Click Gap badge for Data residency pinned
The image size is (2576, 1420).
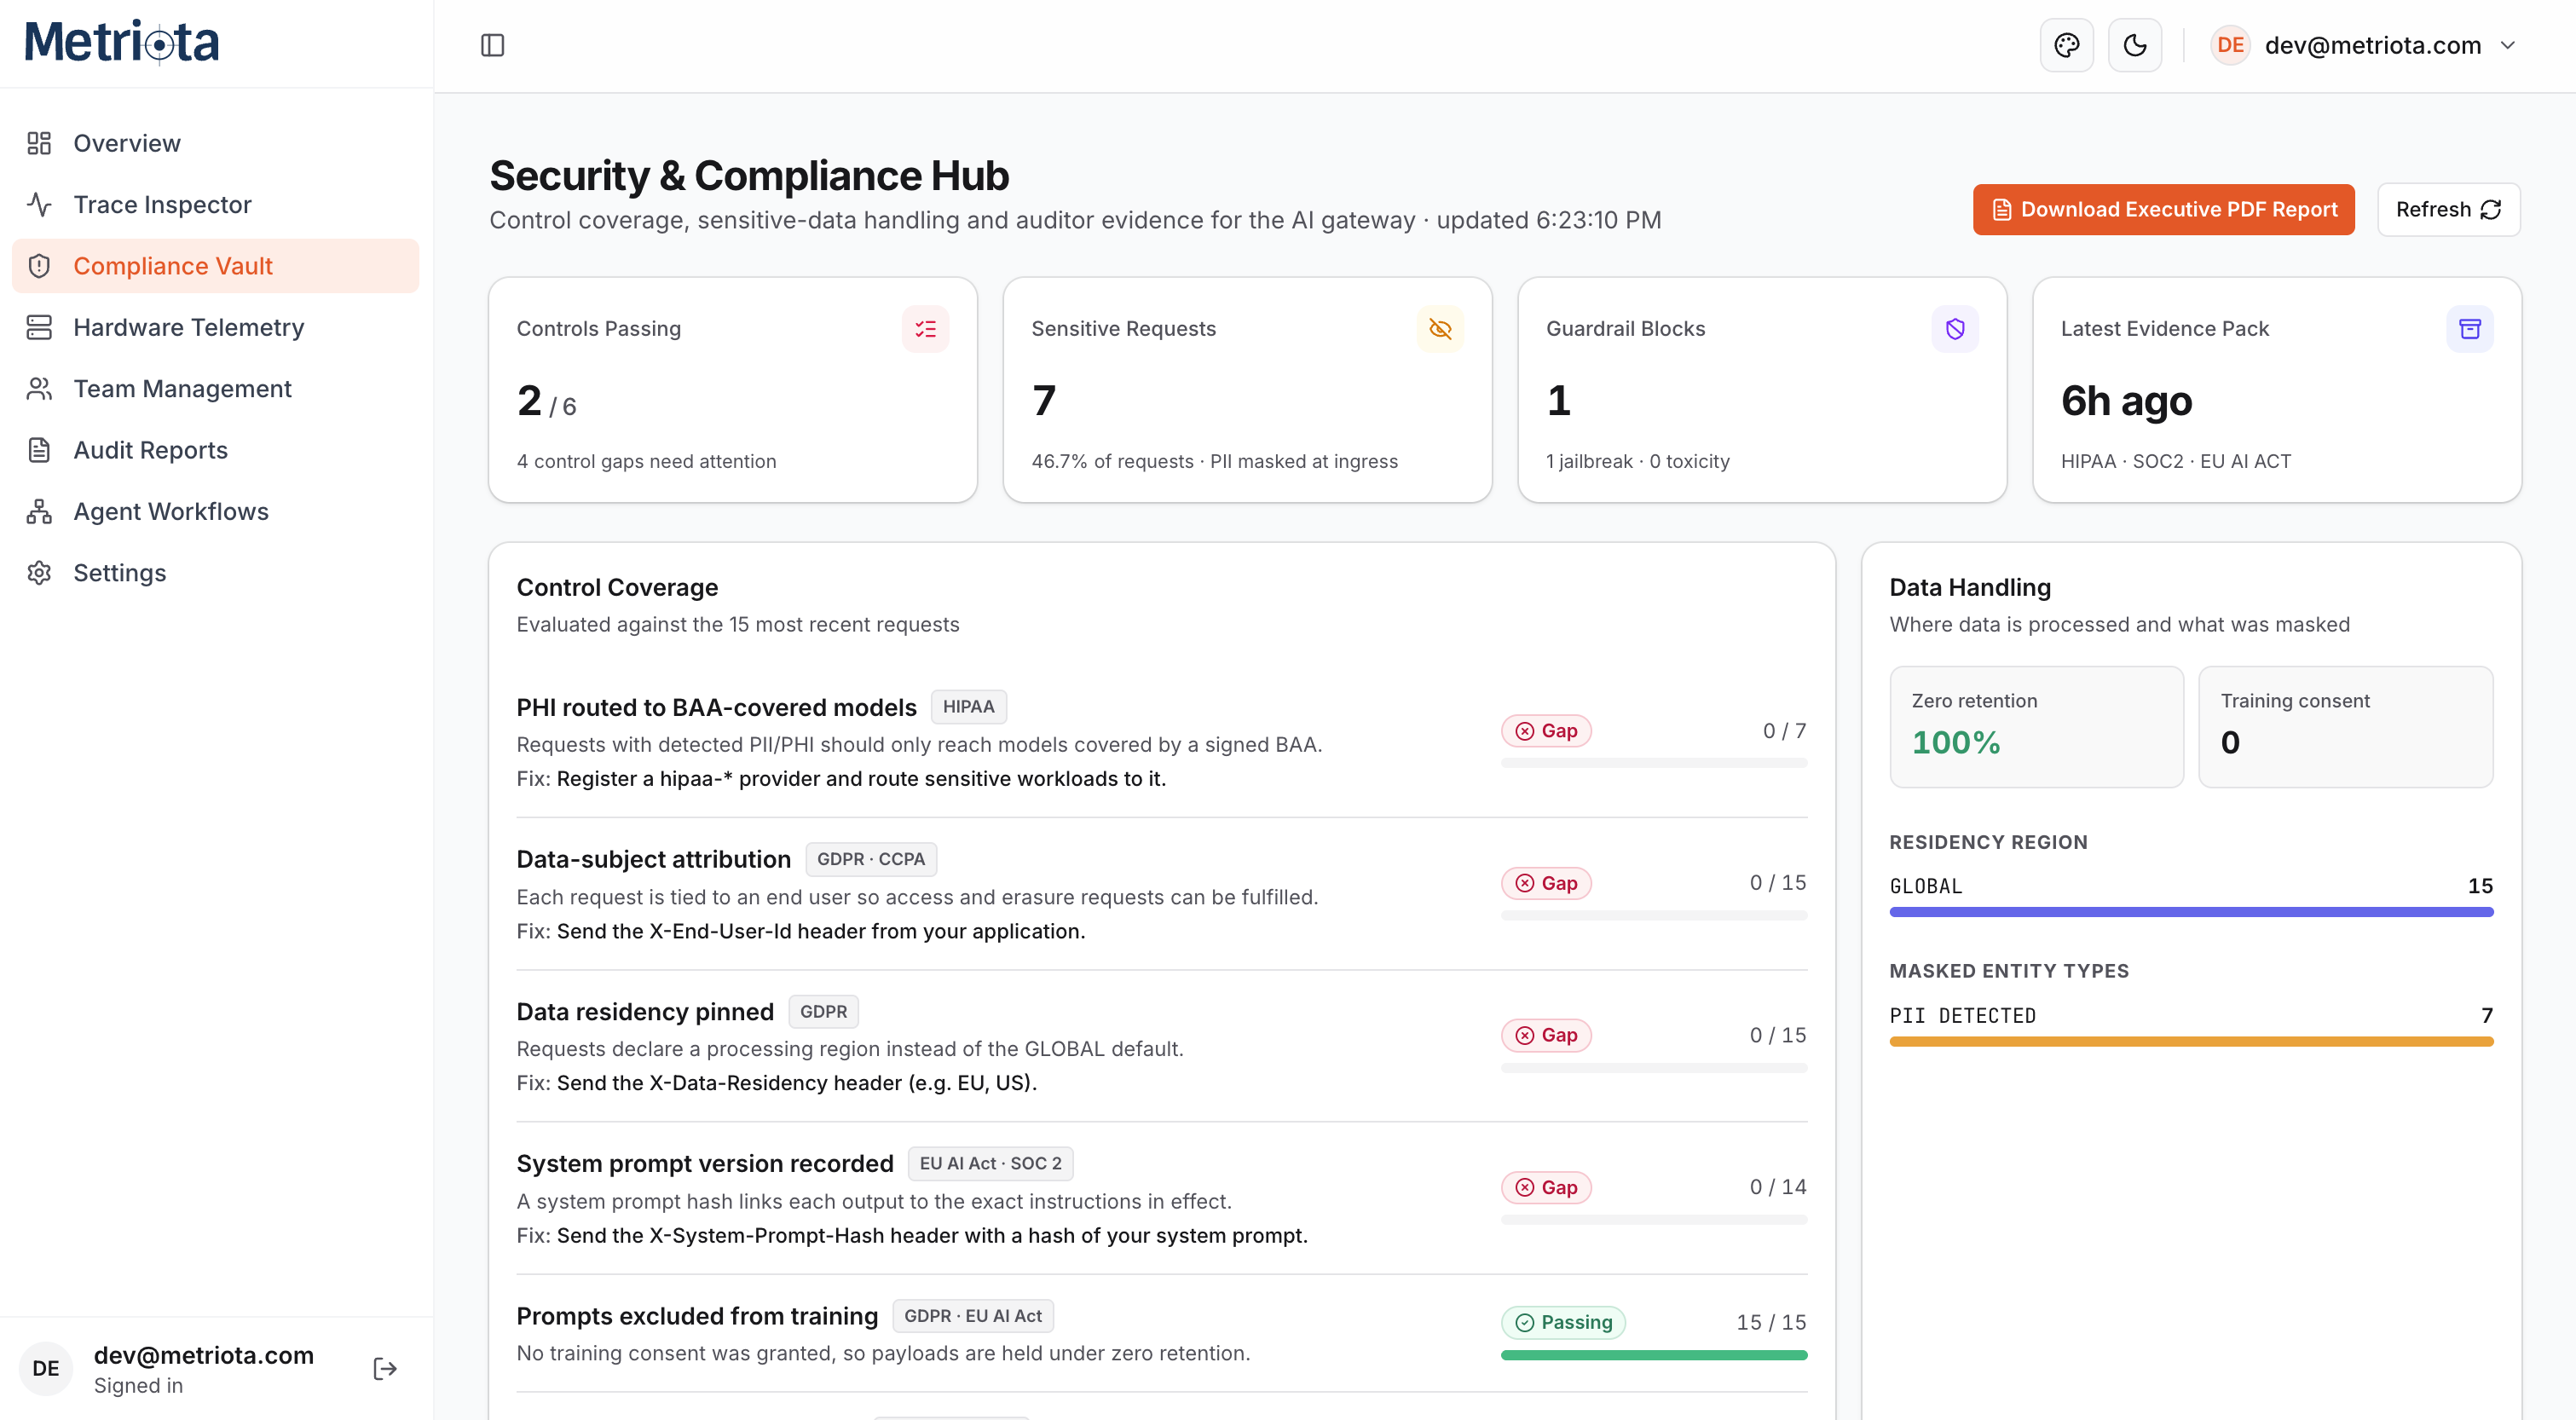(1546, 1035)
